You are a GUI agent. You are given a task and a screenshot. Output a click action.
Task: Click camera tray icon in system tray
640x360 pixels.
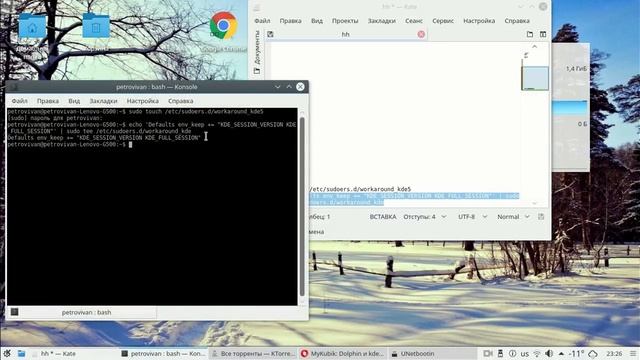488,353
